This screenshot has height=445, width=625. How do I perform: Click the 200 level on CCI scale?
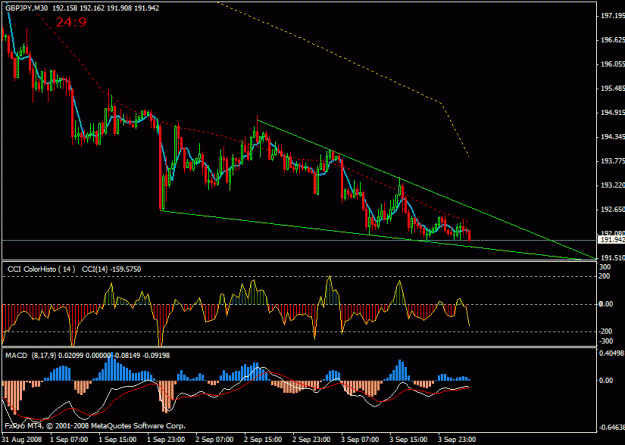(605, 276)
